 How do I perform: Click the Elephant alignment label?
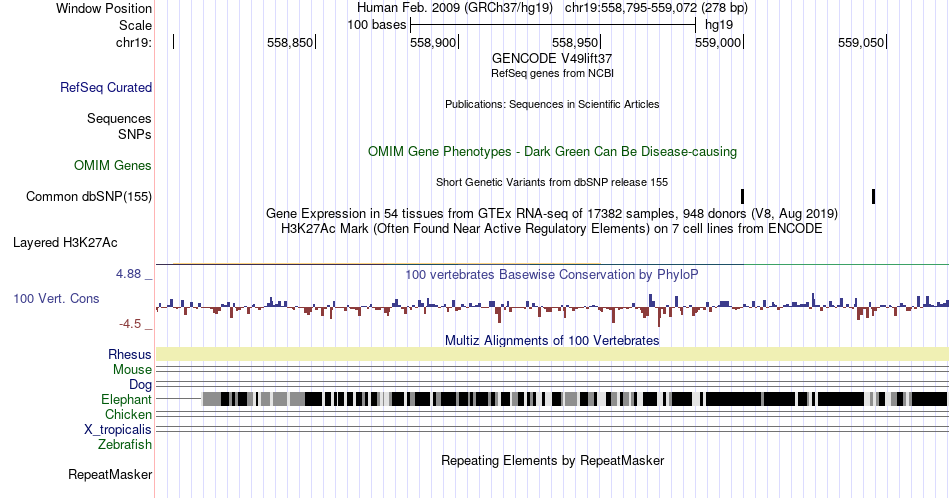[127, 399]
